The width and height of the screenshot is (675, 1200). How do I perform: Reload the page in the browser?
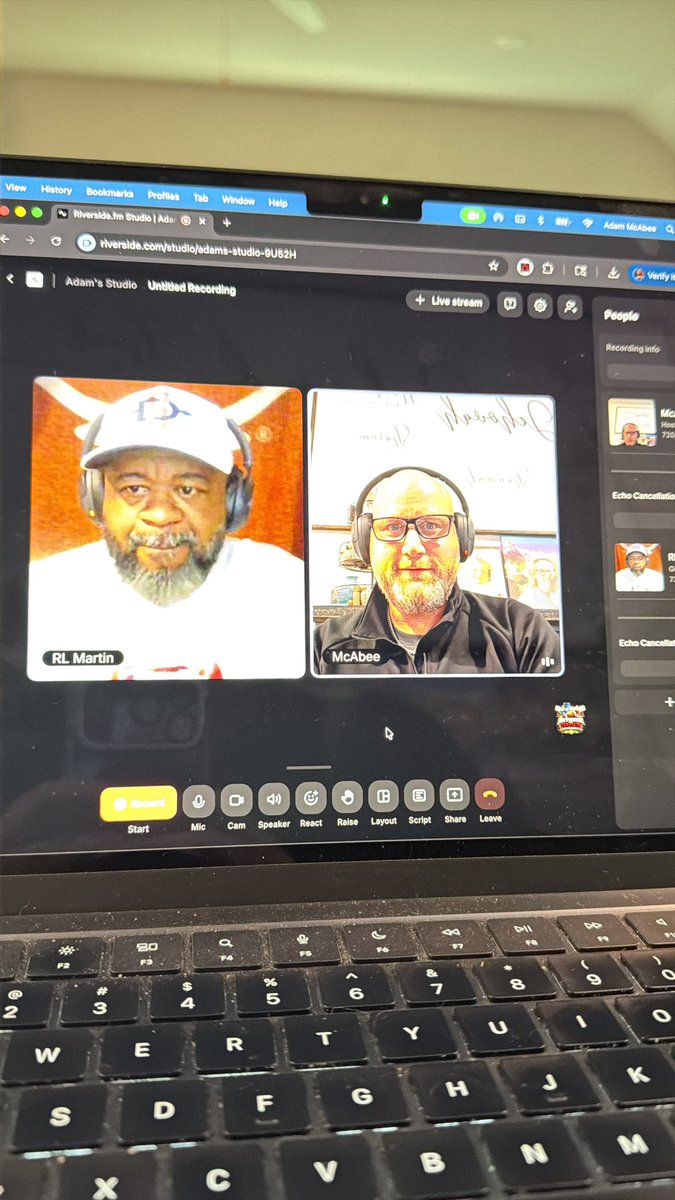[56, 241]
